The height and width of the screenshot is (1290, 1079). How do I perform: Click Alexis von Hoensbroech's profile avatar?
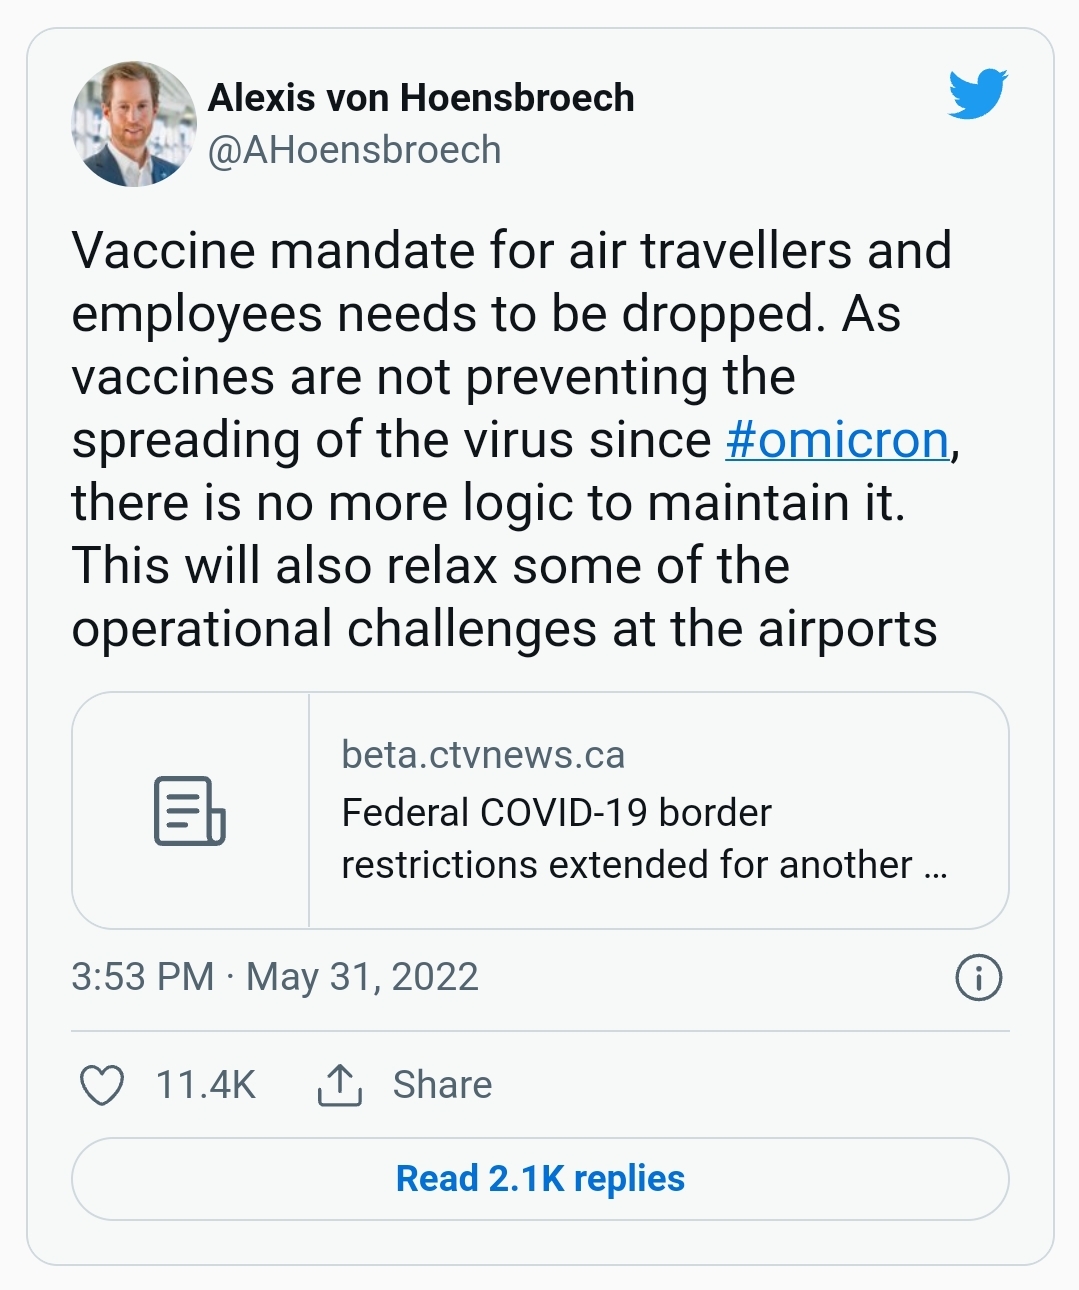pyautogui.click(x=133, y=124)
